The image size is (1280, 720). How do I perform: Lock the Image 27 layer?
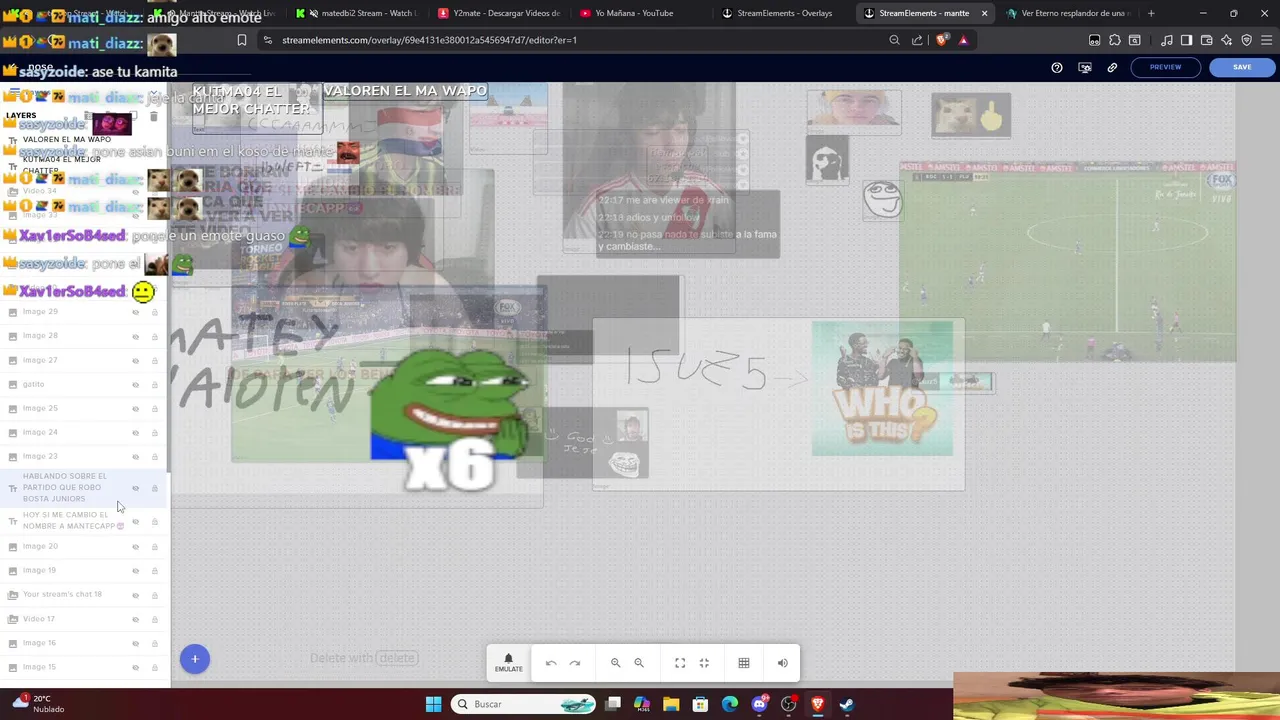click(155, 360)
